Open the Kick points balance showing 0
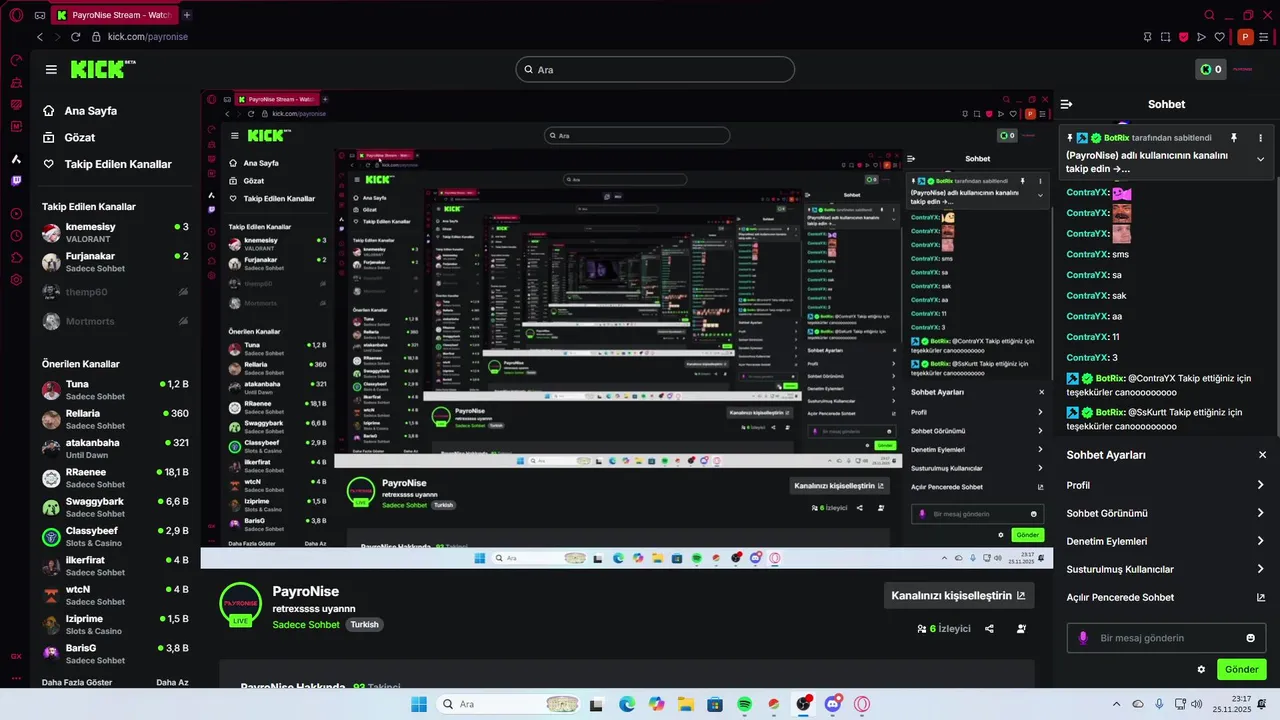Screen dimensions: 1280x720 click(1211, 69)
